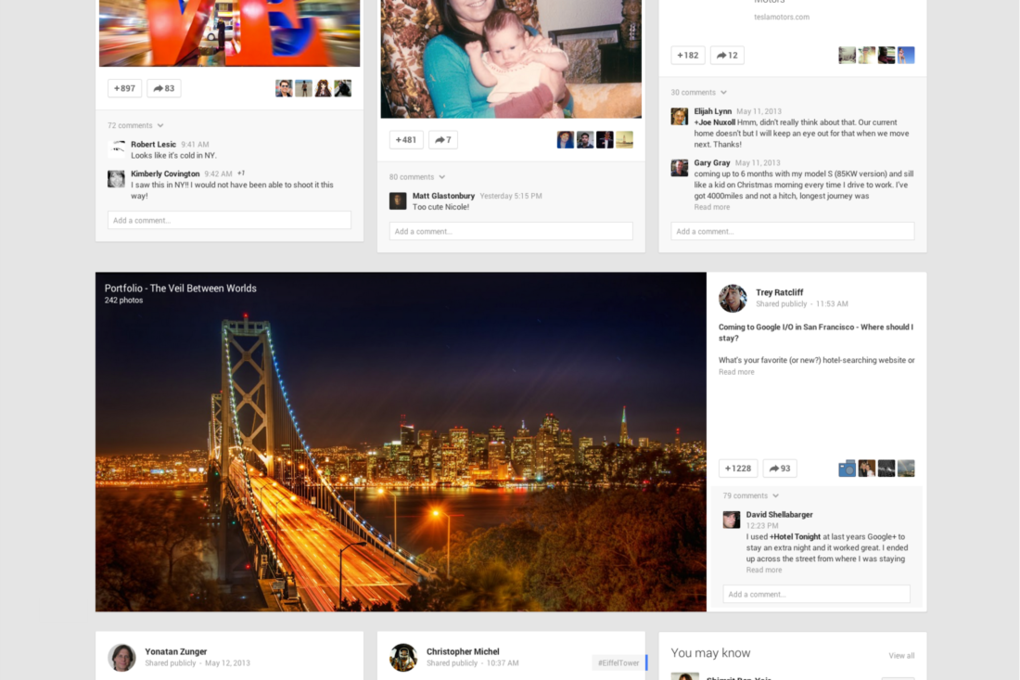Image resolution: width=1020 pixels, height=680 pixels.
Task: Toggle +1 on the +481 post
Action: [406, 140]
